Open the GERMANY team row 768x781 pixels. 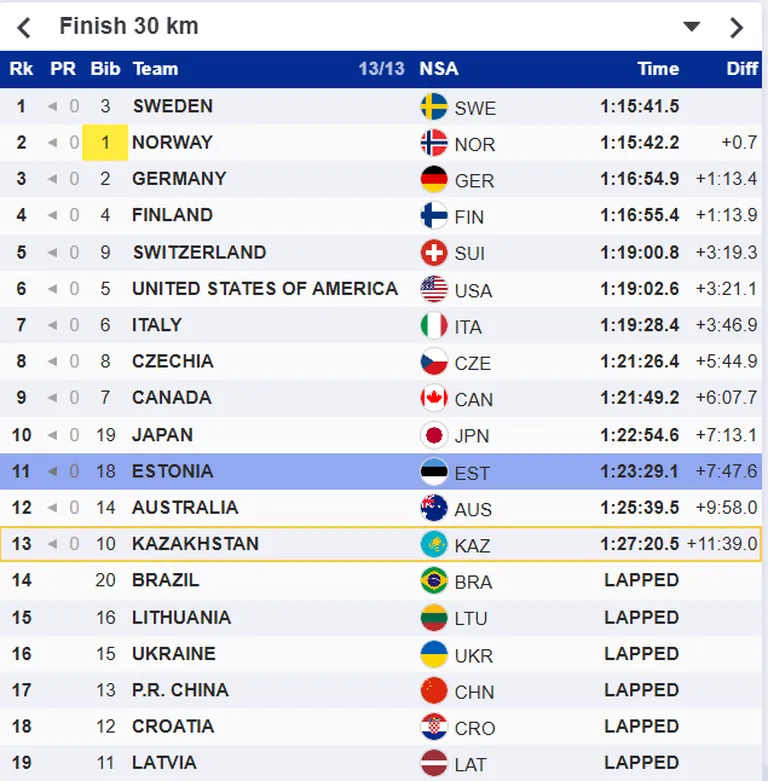coord(381,179)
